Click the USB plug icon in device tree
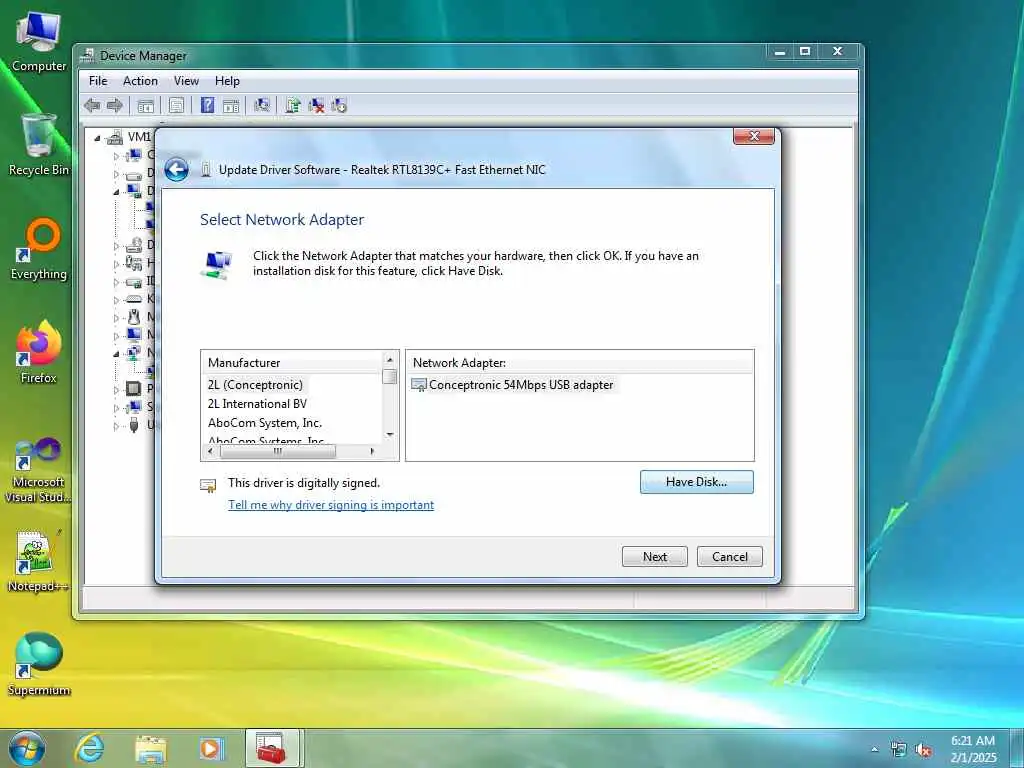1024x768 pixels. point(134,425)
